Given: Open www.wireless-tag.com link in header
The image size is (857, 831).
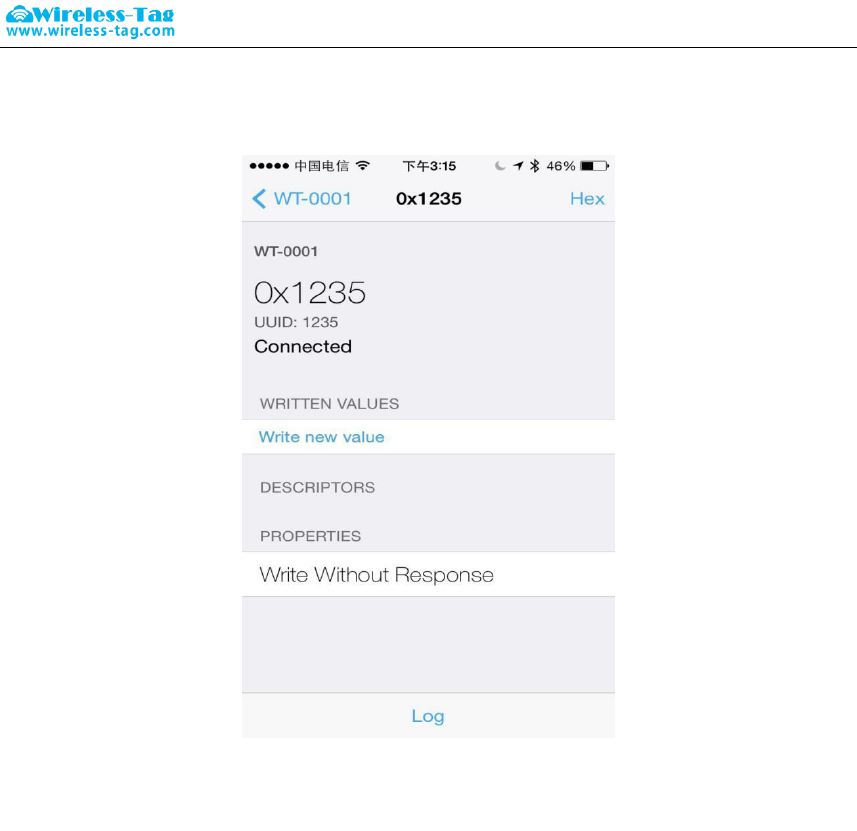Looking at the screenshot, I should tap(90, 31).
